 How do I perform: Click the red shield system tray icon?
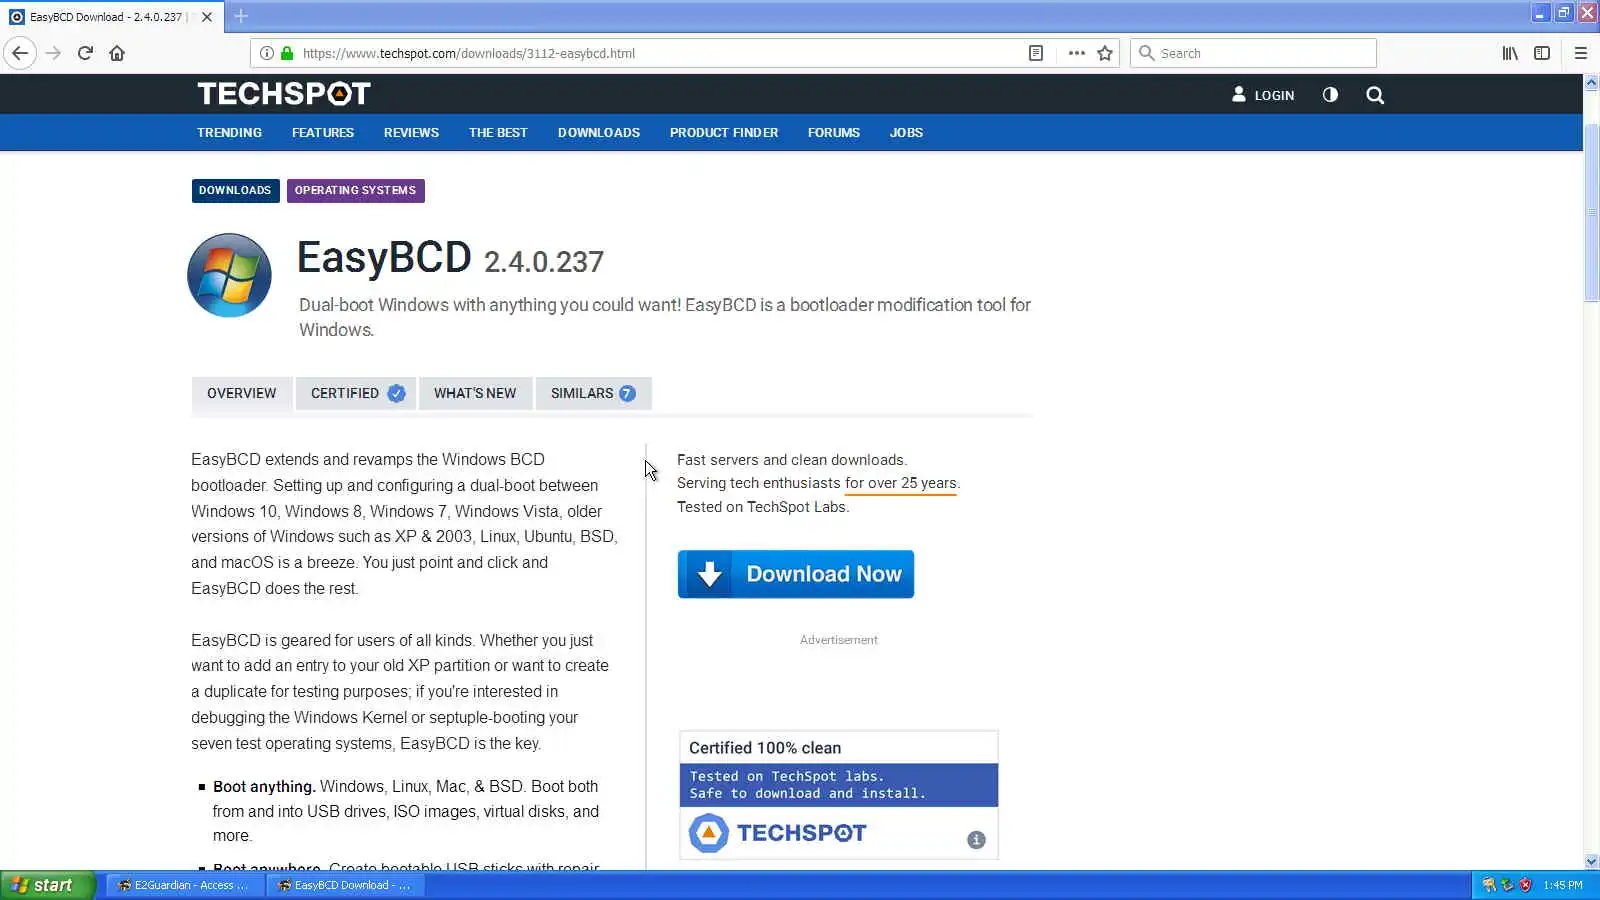coord(1525,885)
